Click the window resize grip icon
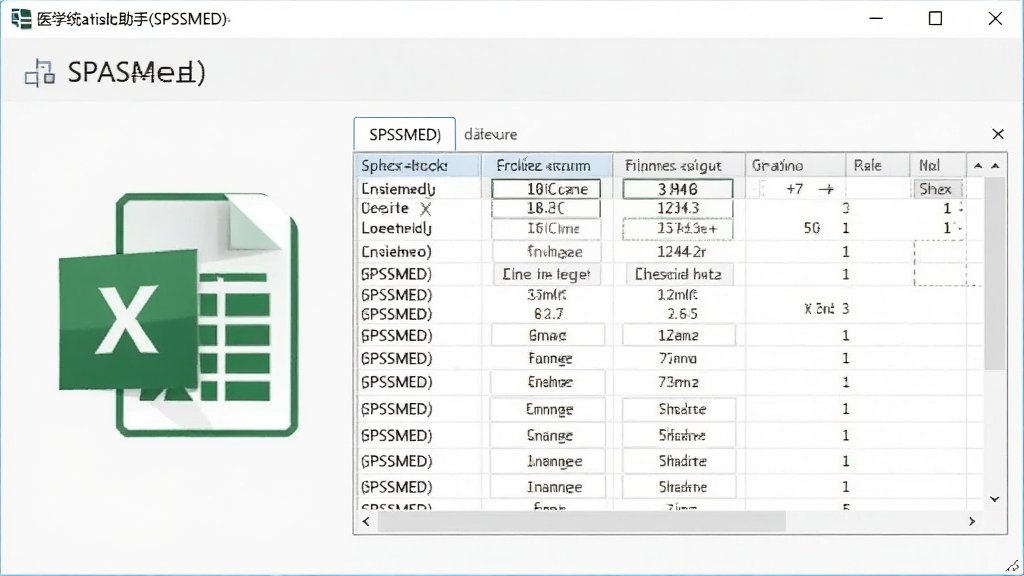Screen dimensions: 1024x576 pos(1013,566)
